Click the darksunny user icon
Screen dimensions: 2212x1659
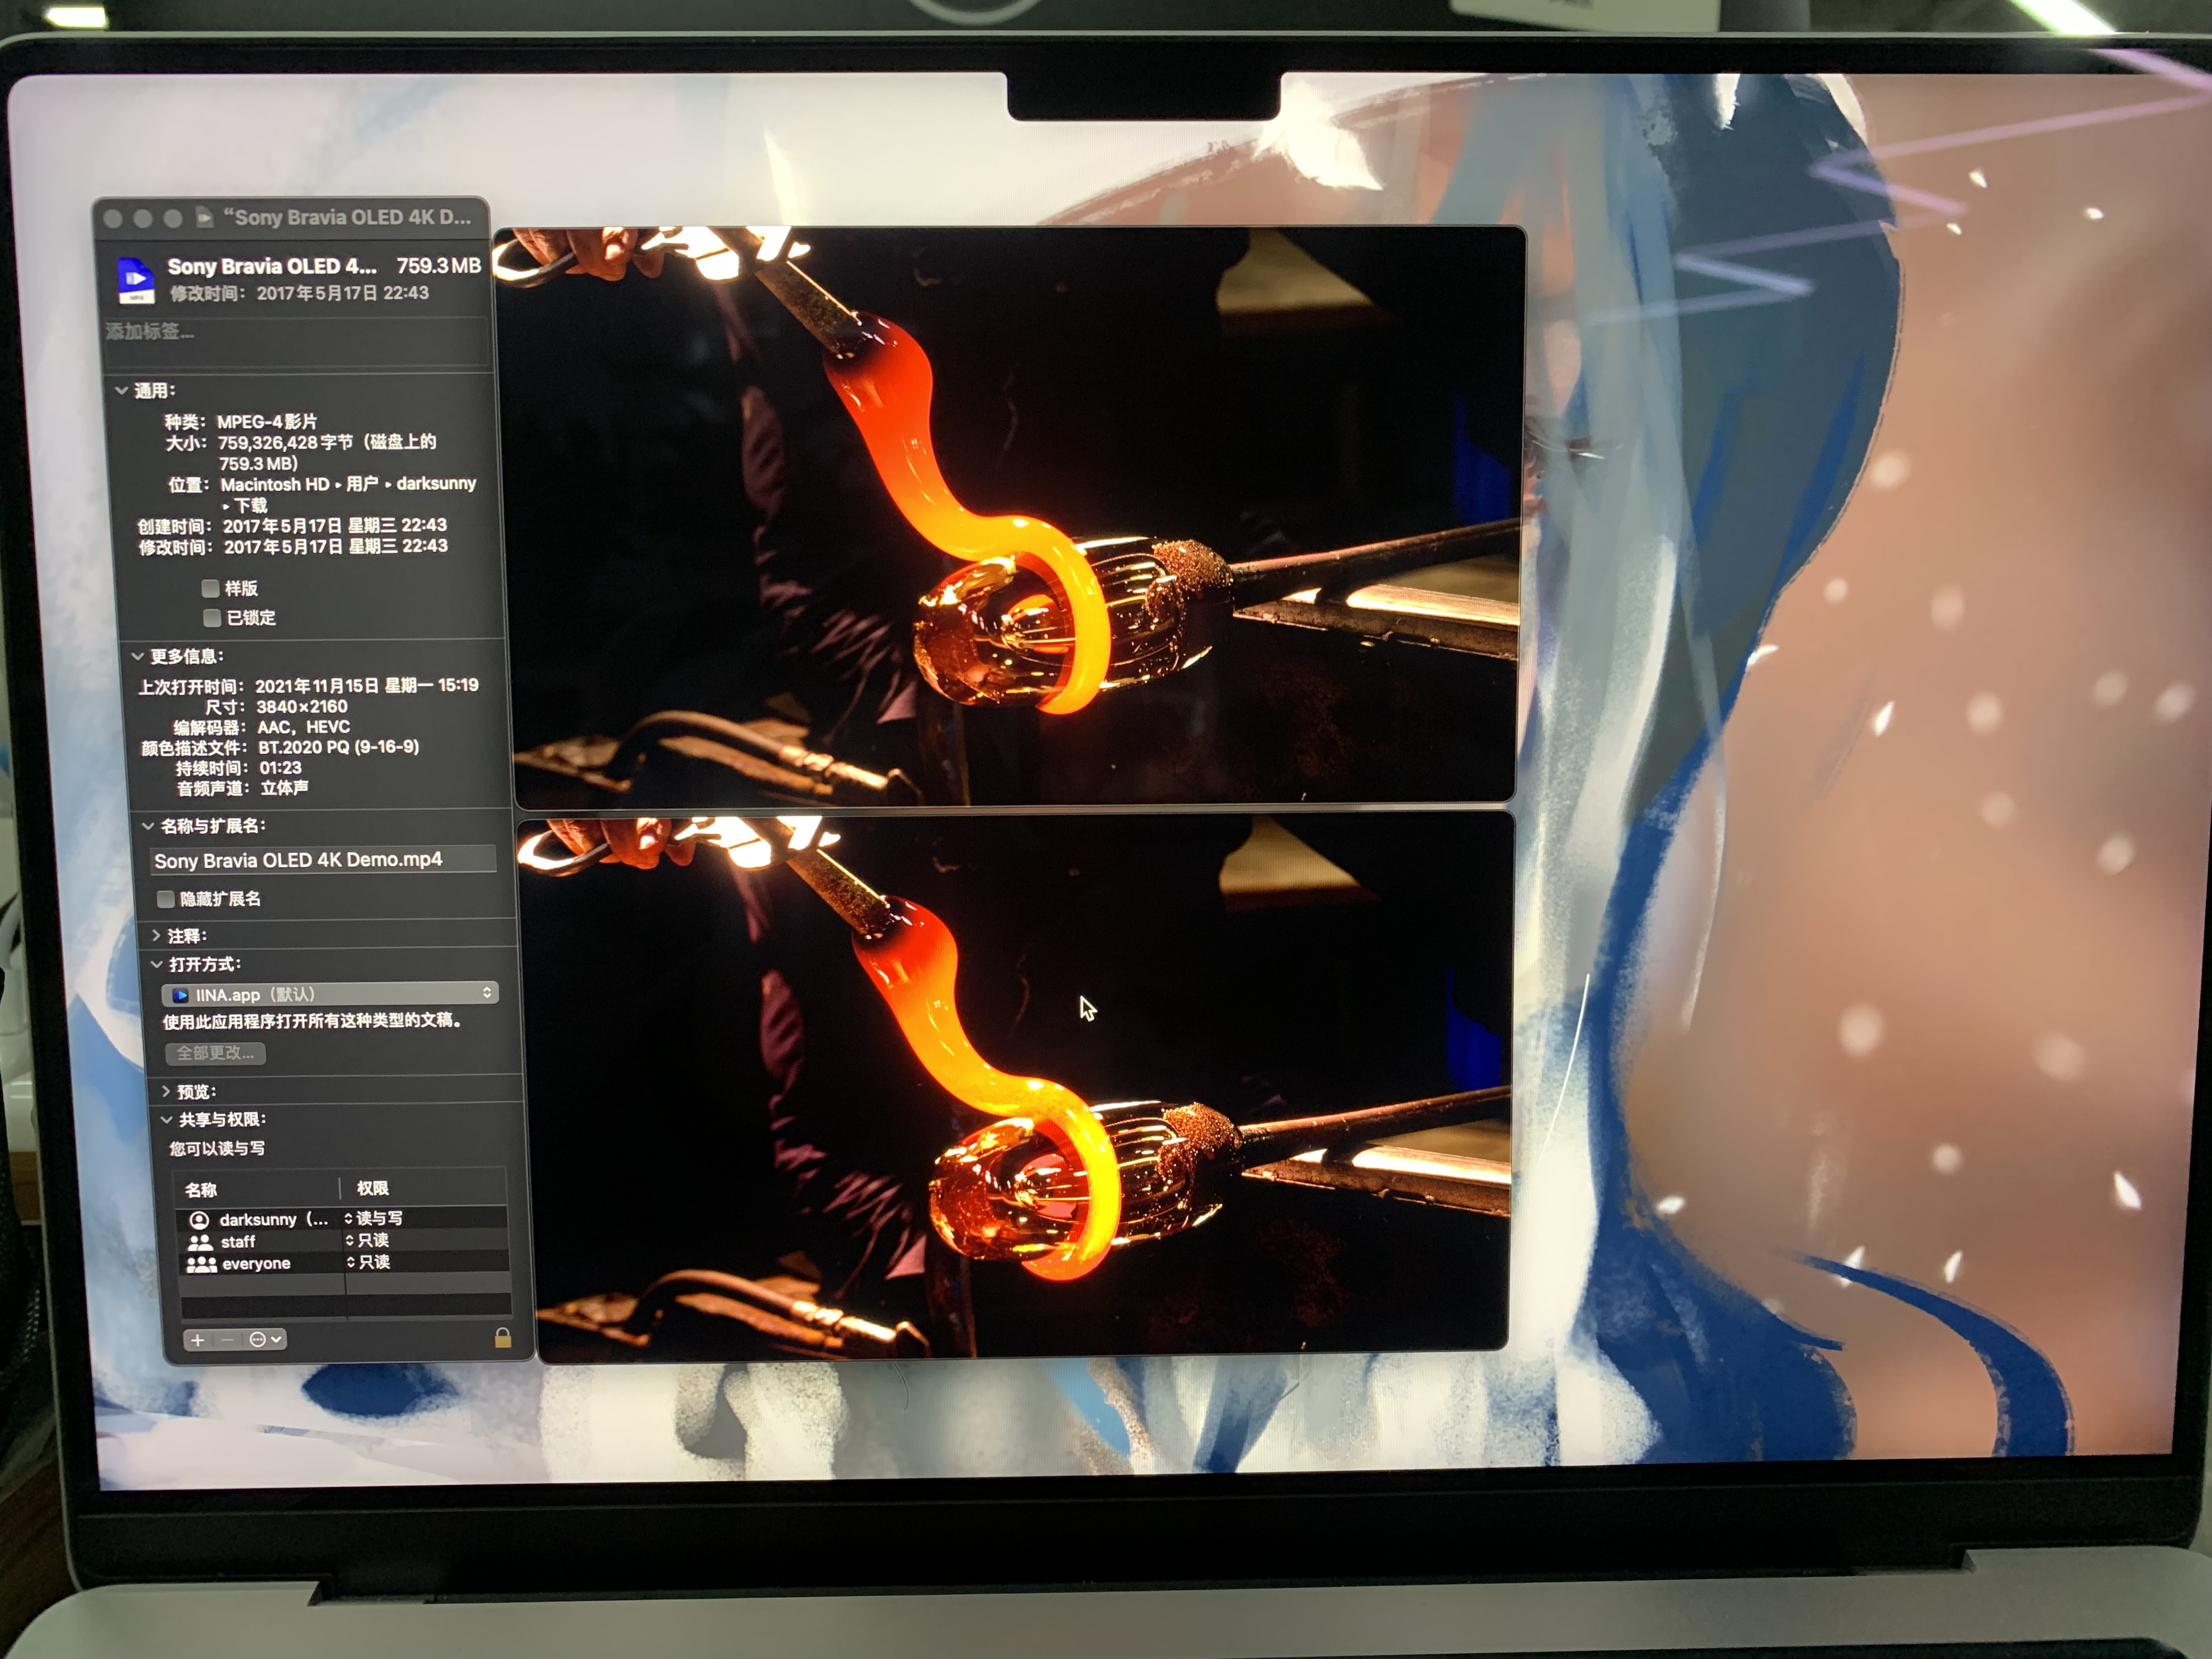coord(199,1220)
